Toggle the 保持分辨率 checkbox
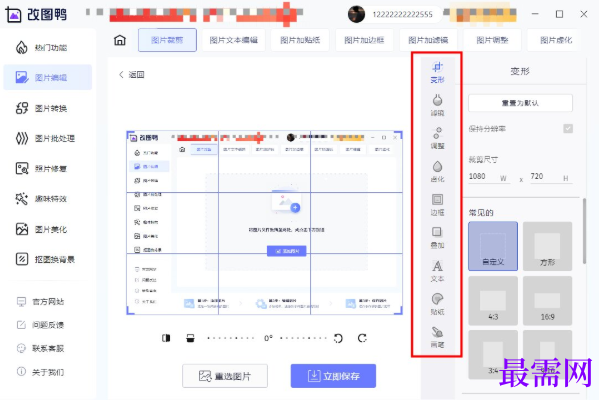 pyautogui.click(x=568, y=128)
